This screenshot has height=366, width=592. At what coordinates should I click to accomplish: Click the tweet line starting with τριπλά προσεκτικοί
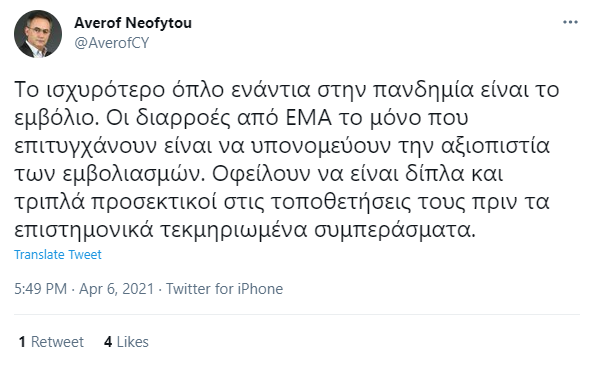(x=282, y=202)
